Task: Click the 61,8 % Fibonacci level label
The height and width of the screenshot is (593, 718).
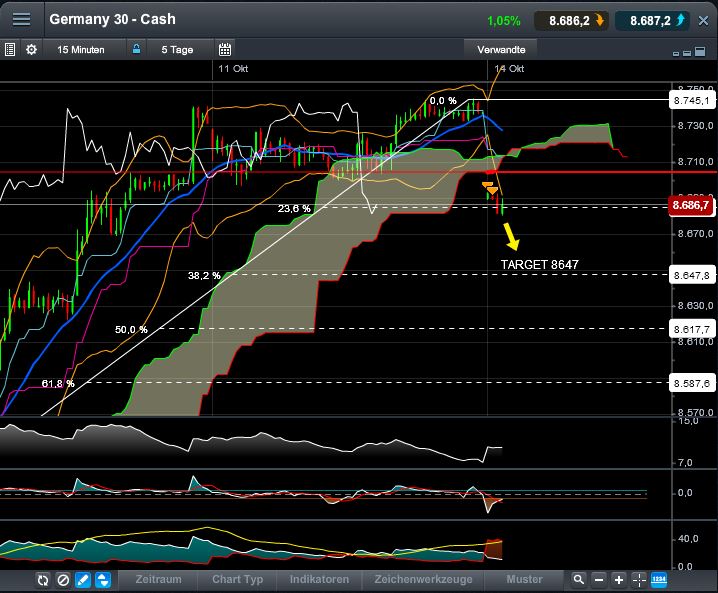Action: tap(58, 384)
